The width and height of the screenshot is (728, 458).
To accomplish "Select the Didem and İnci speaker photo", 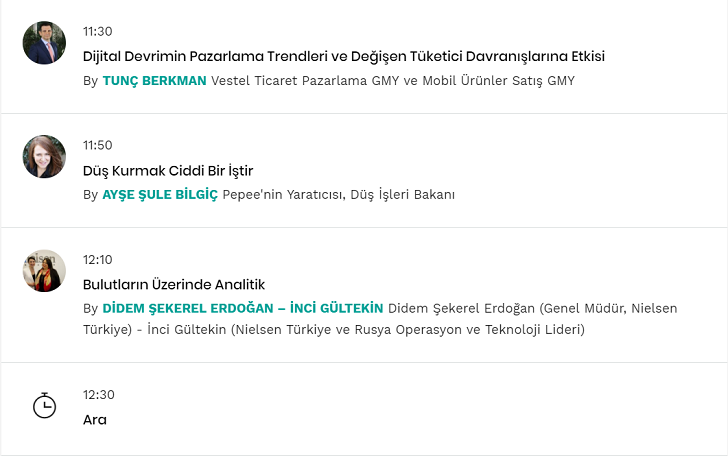I will 44,271.
